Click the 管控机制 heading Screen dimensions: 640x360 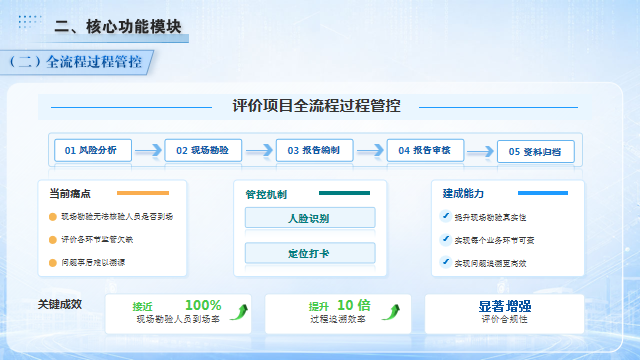tap(266, 194)
